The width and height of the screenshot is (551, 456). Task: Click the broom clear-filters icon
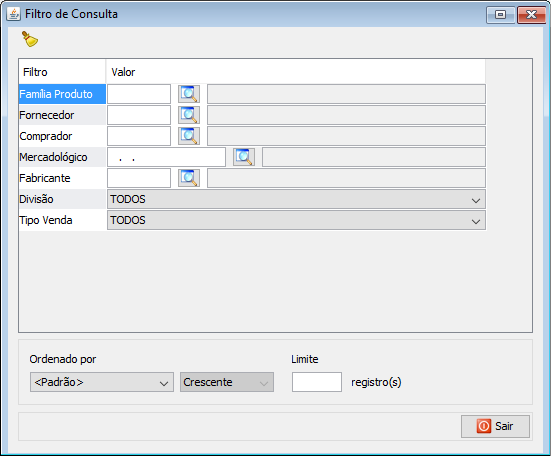pyautogui.click(x=30, y=39)
